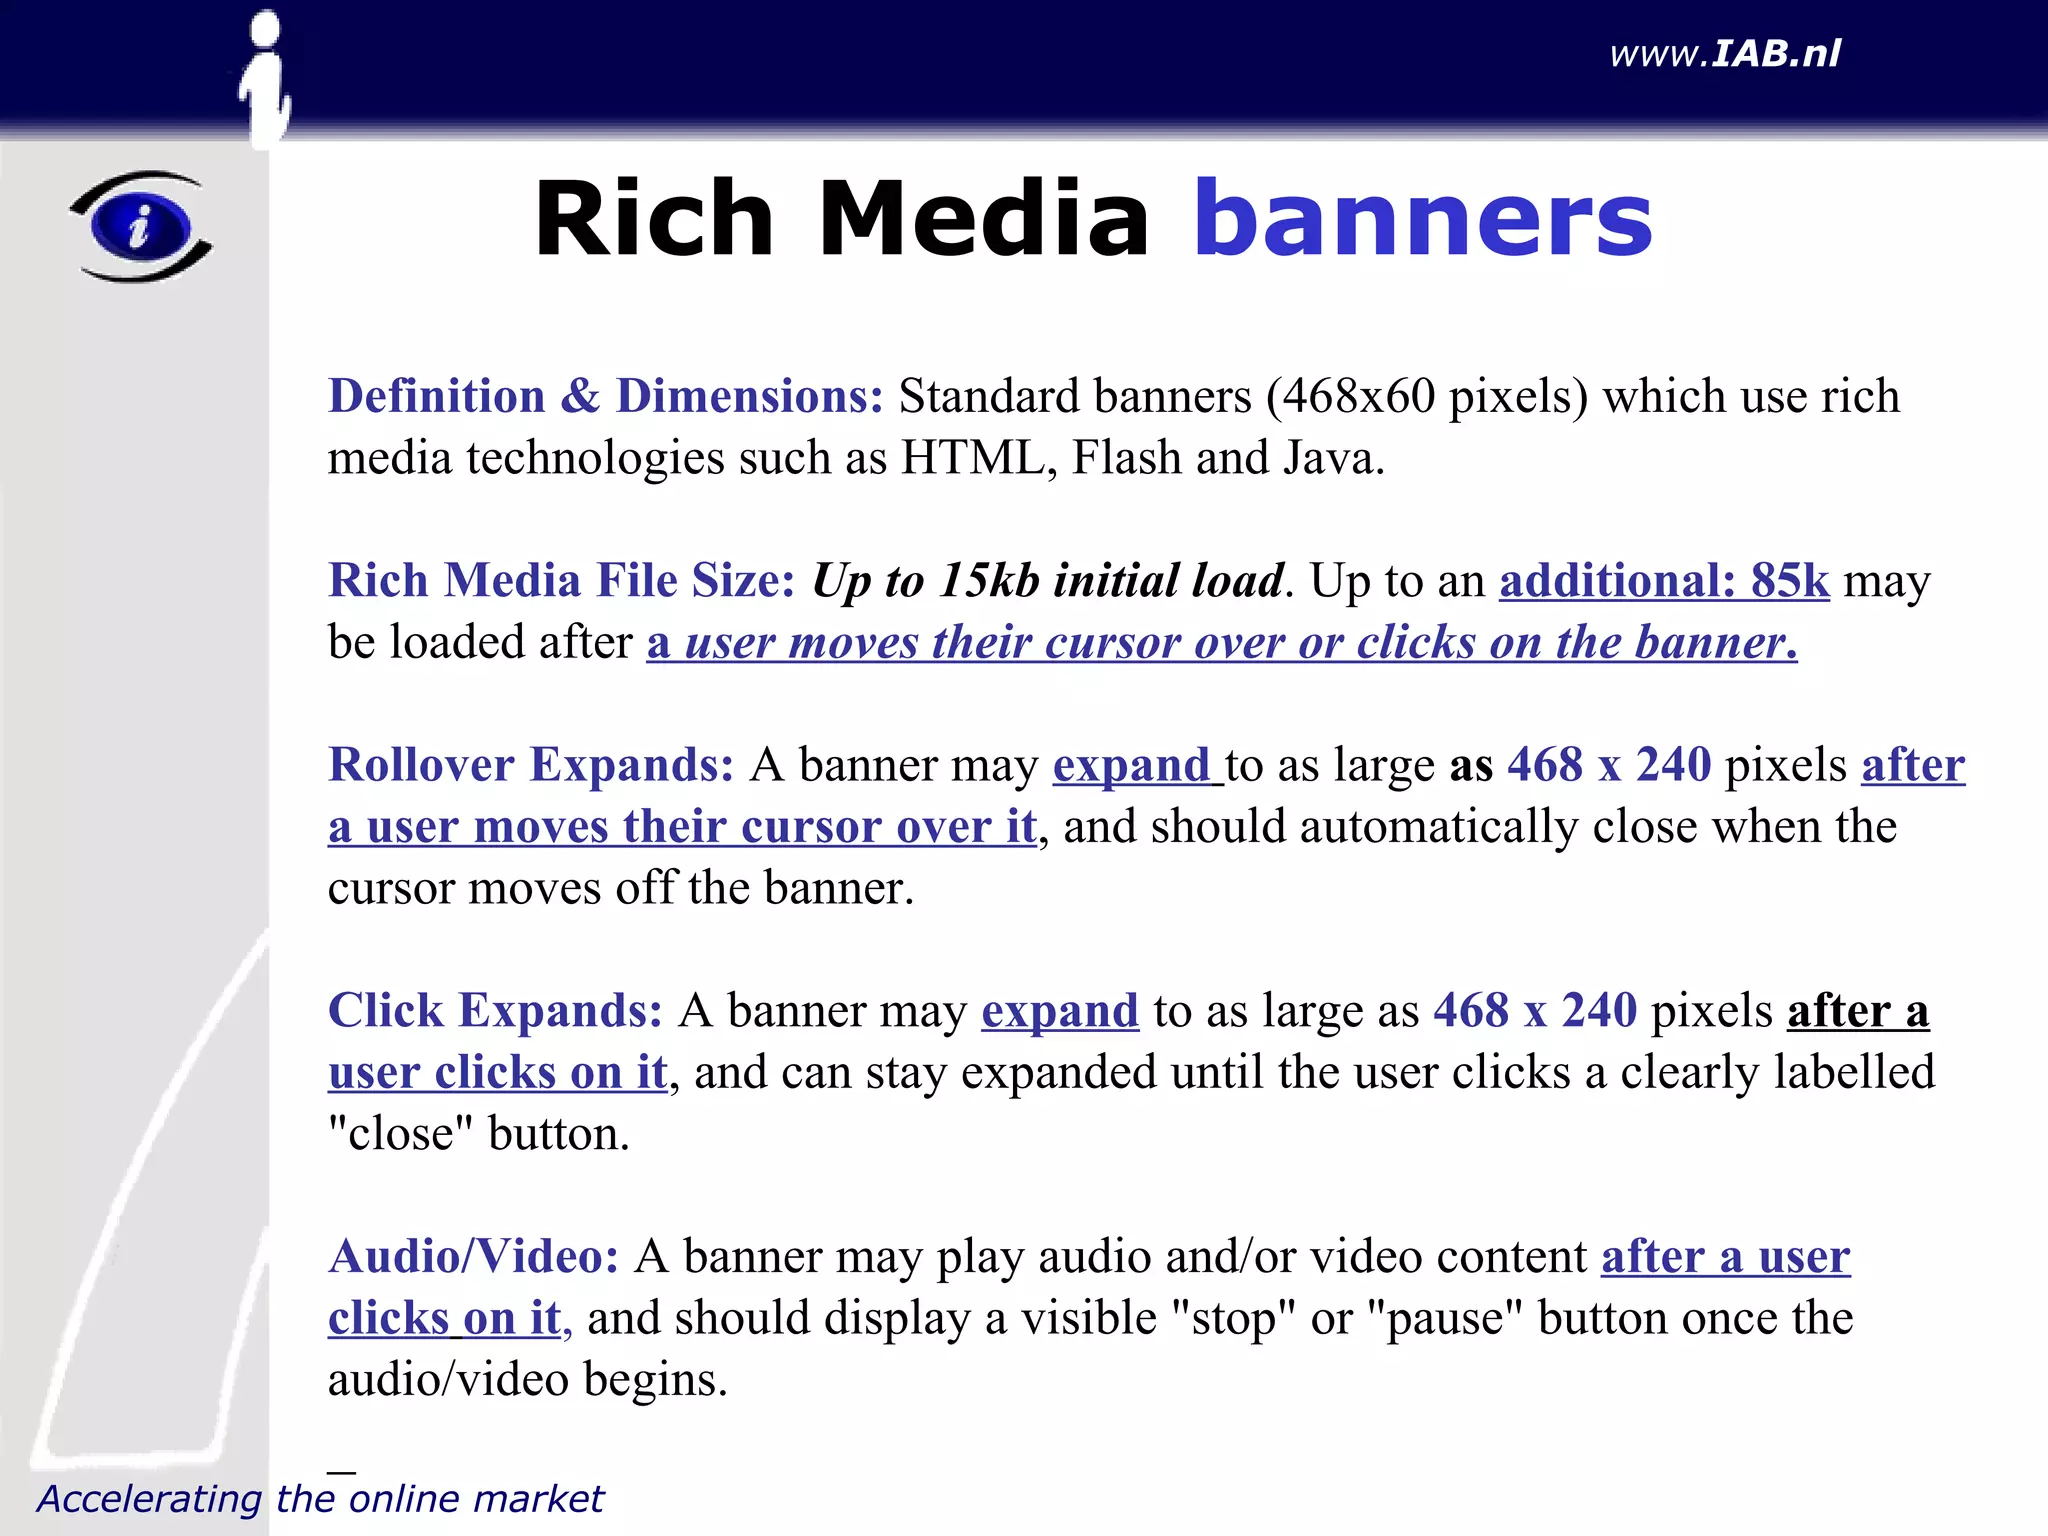This screenshot has width=2048, height=1536.
Task: Click the 'Audio/Video:' heading
Action: click(474, 1257)
